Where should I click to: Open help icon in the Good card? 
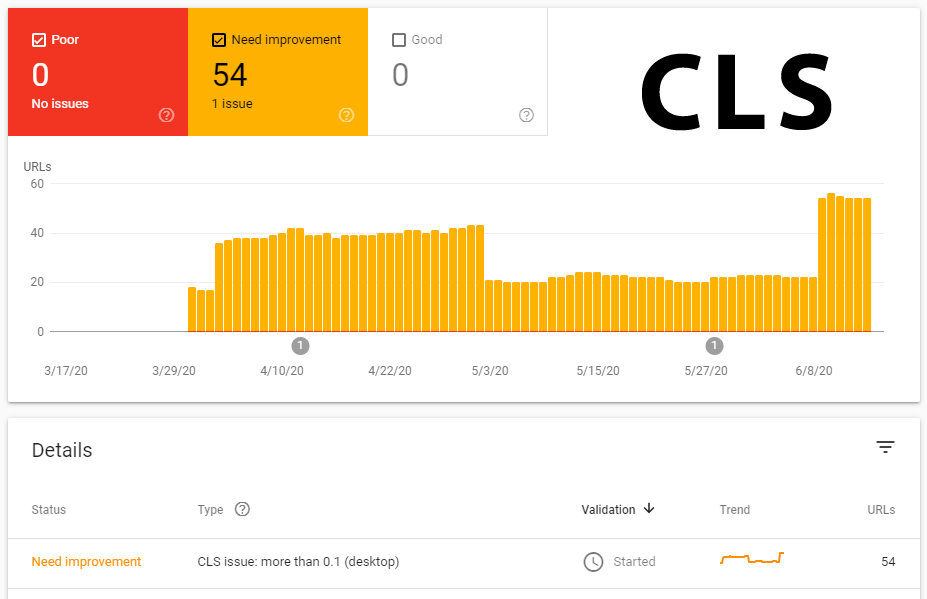click(x=526, y=115)
